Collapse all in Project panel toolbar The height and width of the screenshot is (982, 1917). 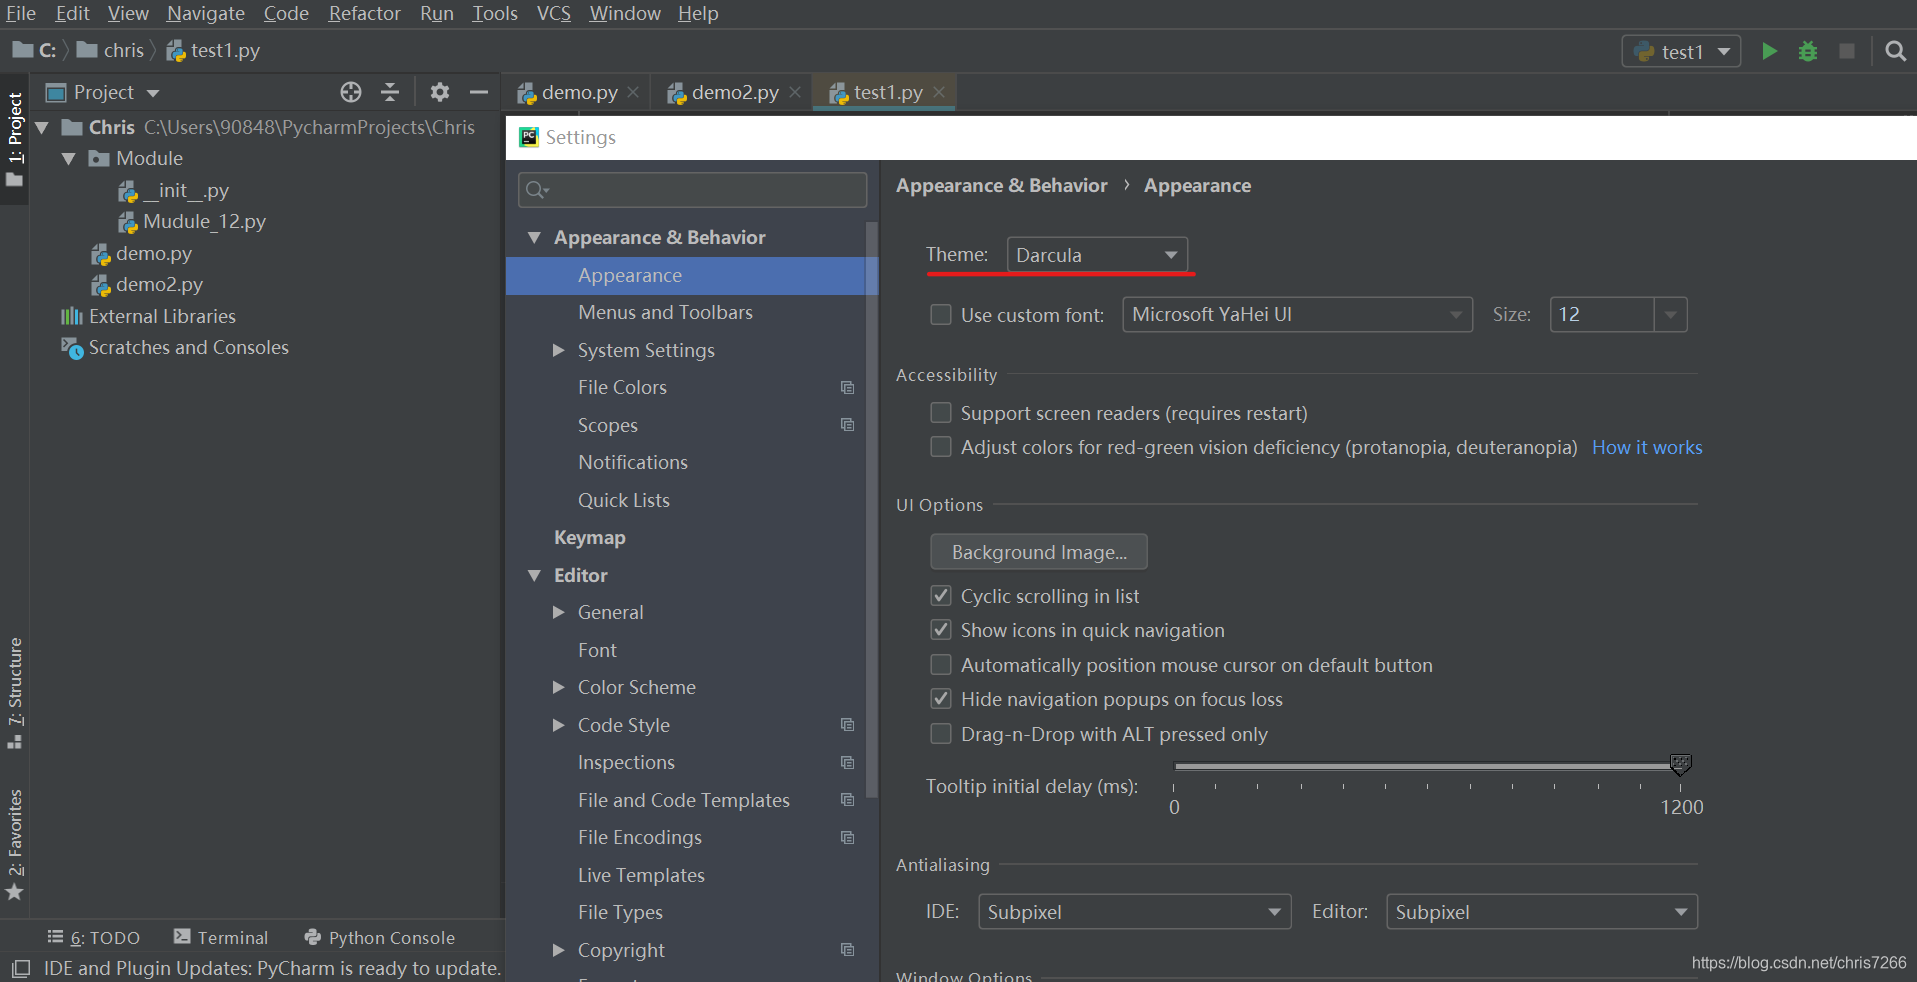click(x=390, y=92)
